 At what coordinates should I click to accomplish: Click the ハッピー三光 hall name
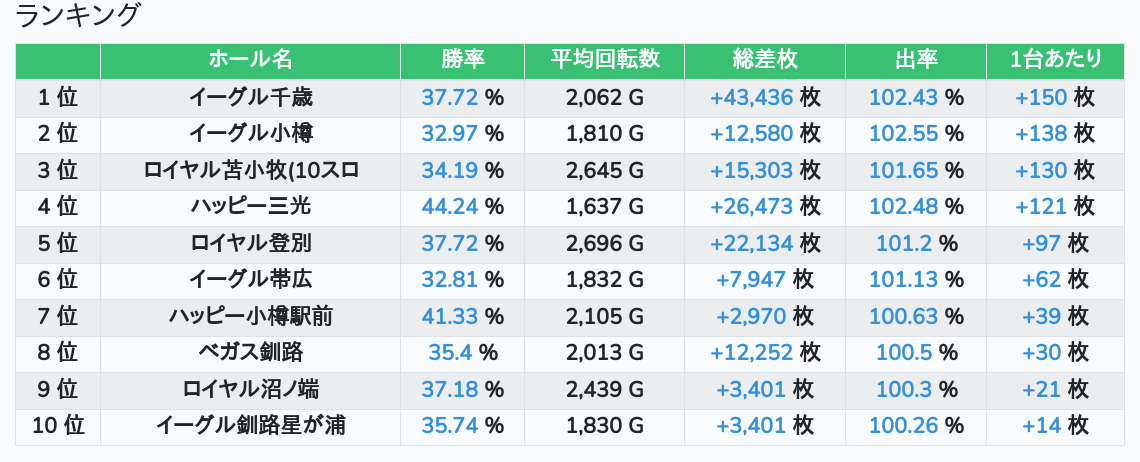pyautogui.click(x=250, y=206)
